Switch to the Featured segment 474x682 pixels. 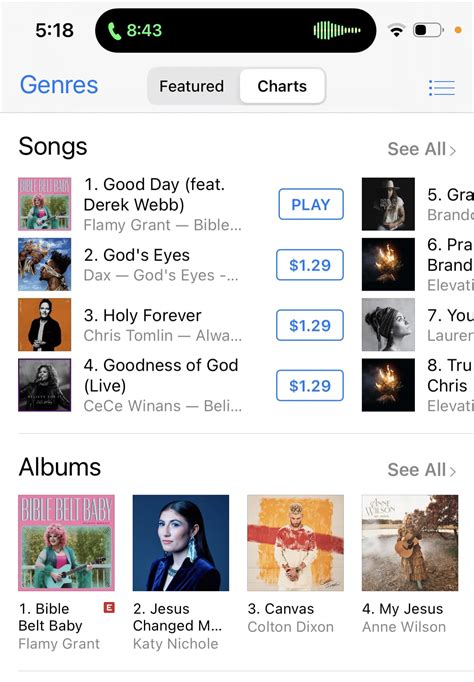[x=192, y=86]
